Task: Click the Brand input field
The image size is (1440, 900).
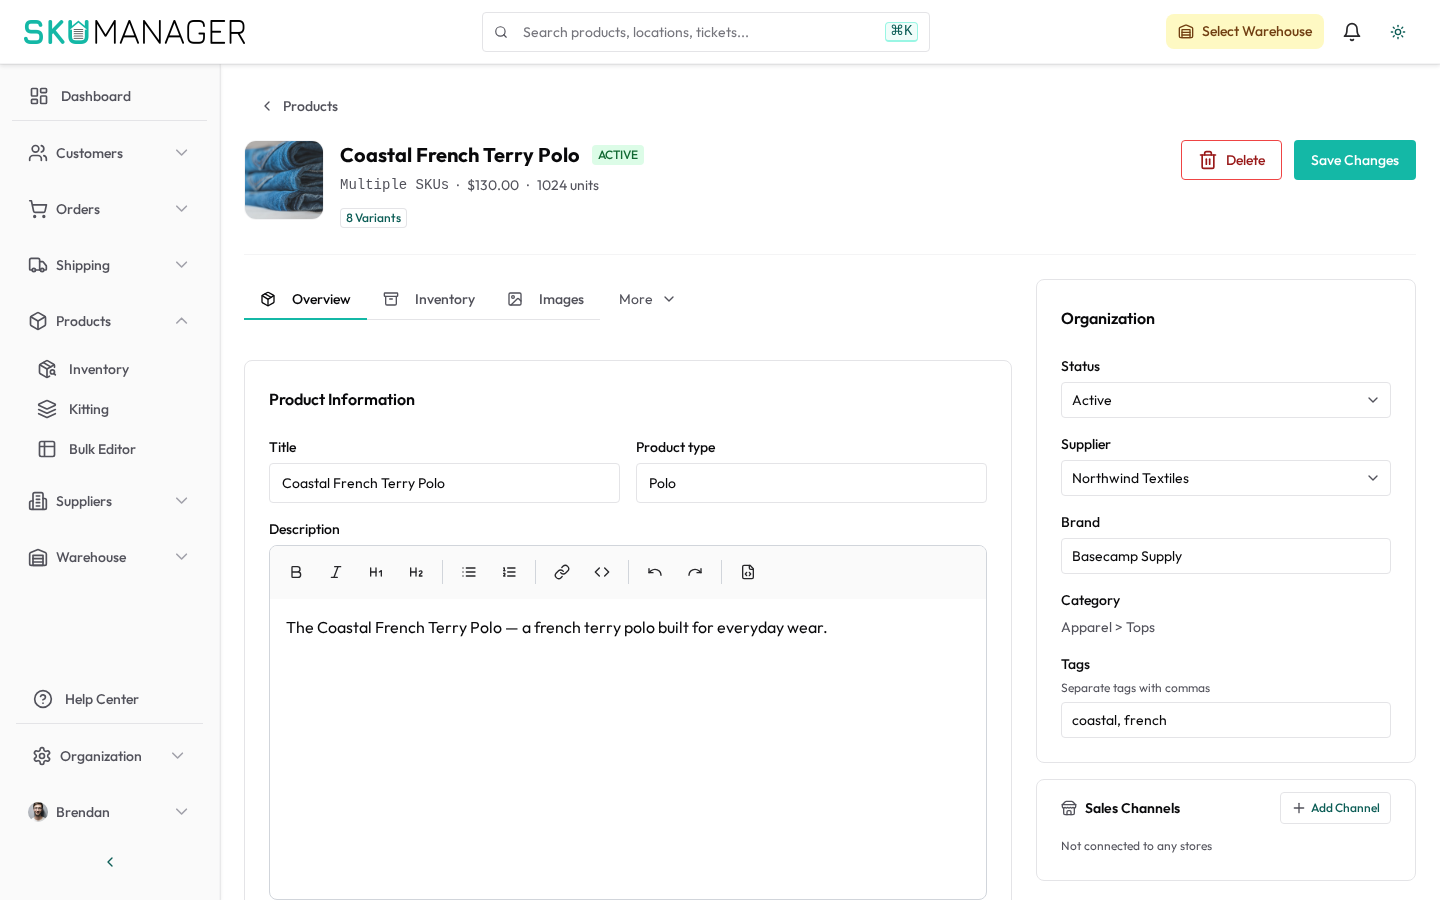Action: click(x=1226, y=556)
